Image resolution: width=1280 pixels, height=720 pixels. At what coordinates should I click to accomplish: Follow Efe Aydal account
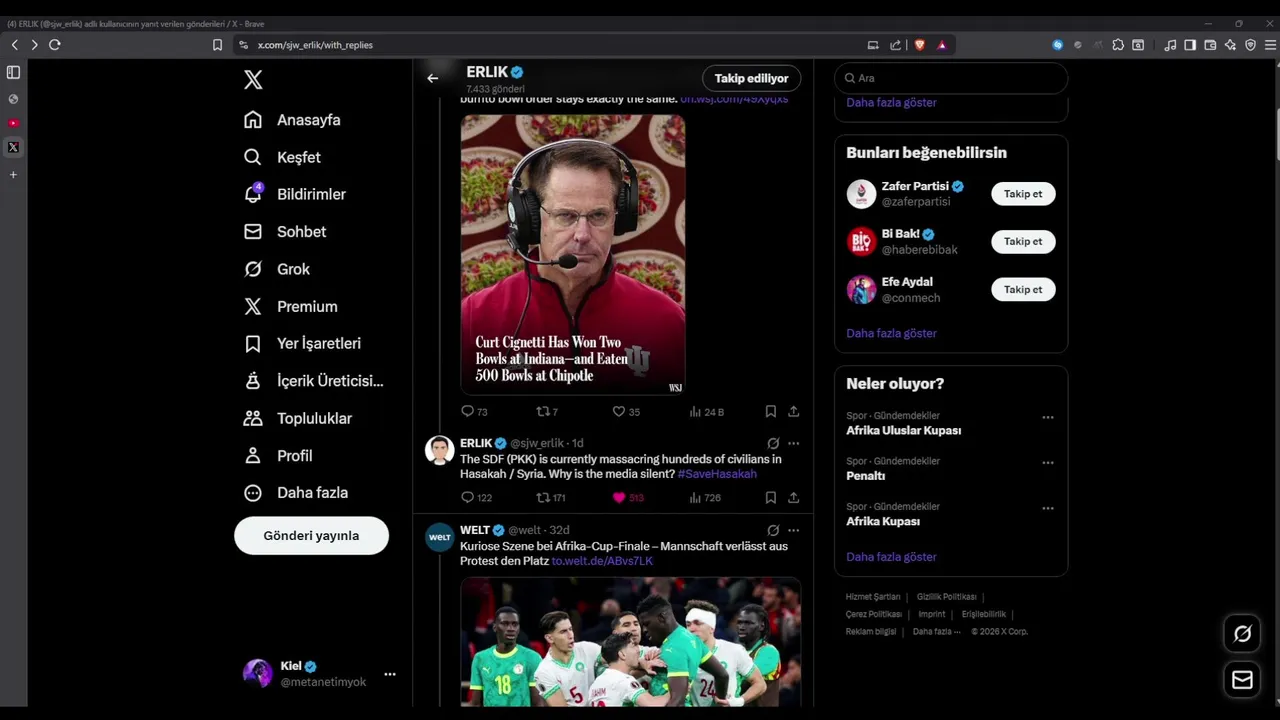point(1023,289)
